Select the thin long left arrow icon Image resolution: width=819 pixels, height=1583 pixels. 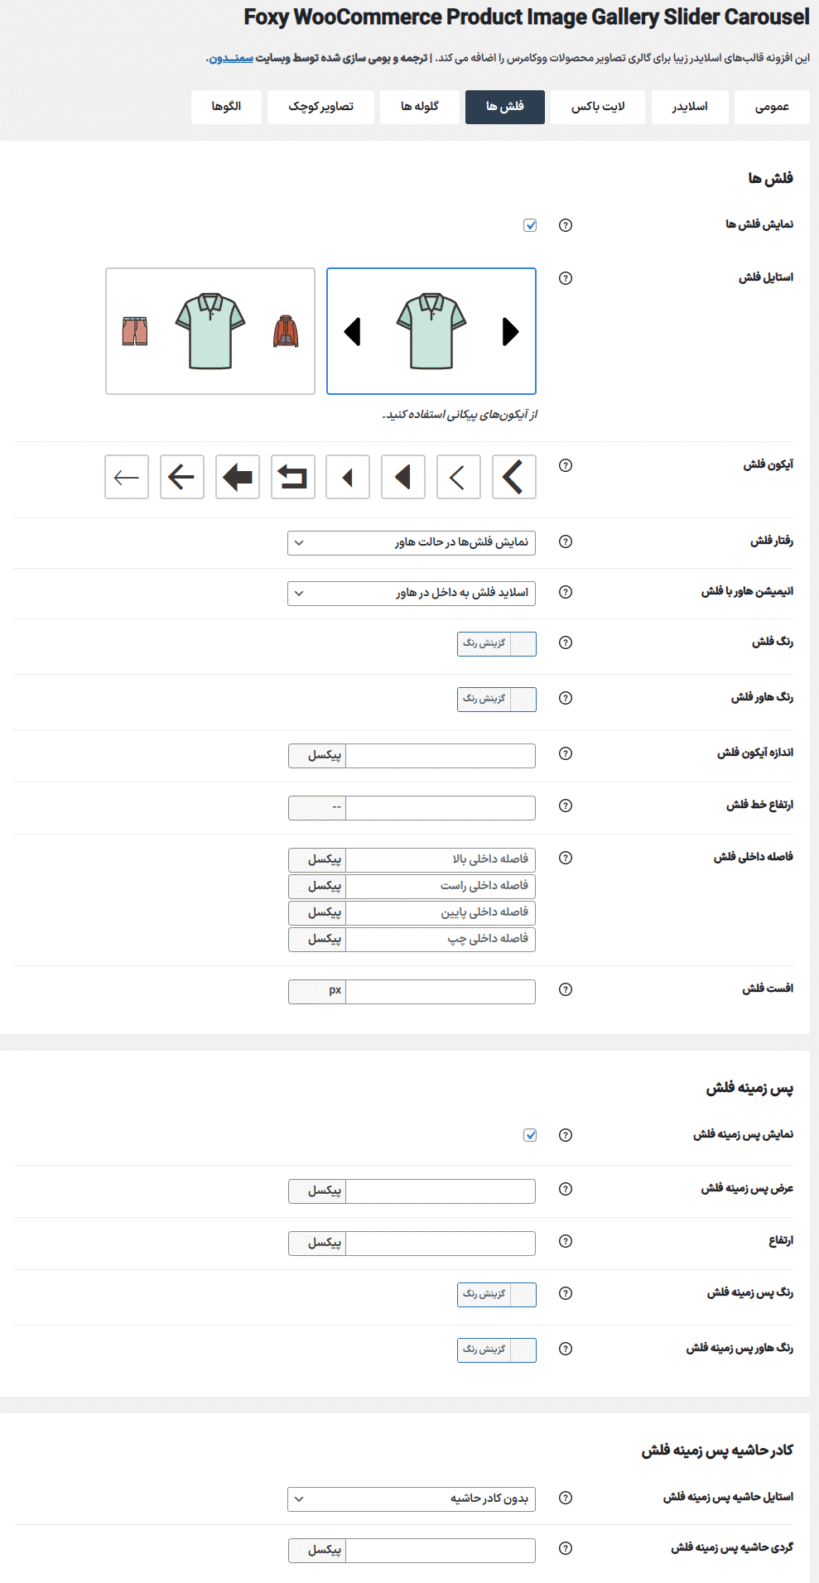[127, 477]
